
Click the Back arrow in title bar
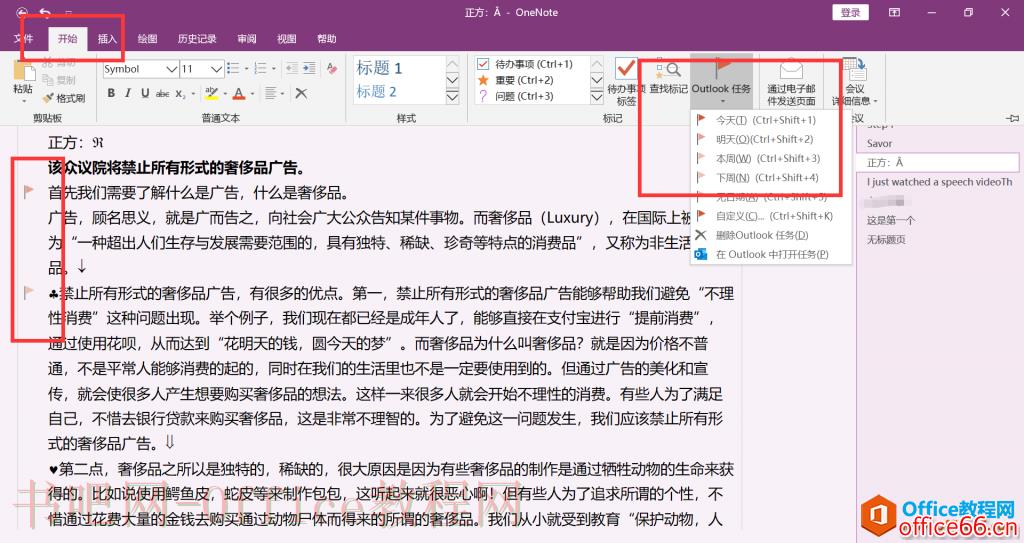[x=22, y=12]
